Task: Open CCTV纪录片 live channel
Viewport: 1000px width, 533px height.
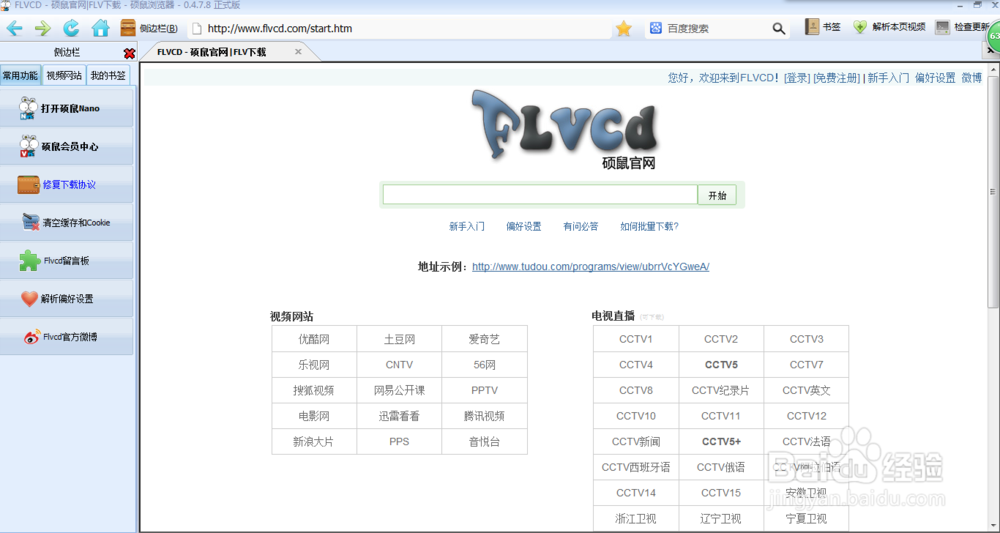Action: 721,390
